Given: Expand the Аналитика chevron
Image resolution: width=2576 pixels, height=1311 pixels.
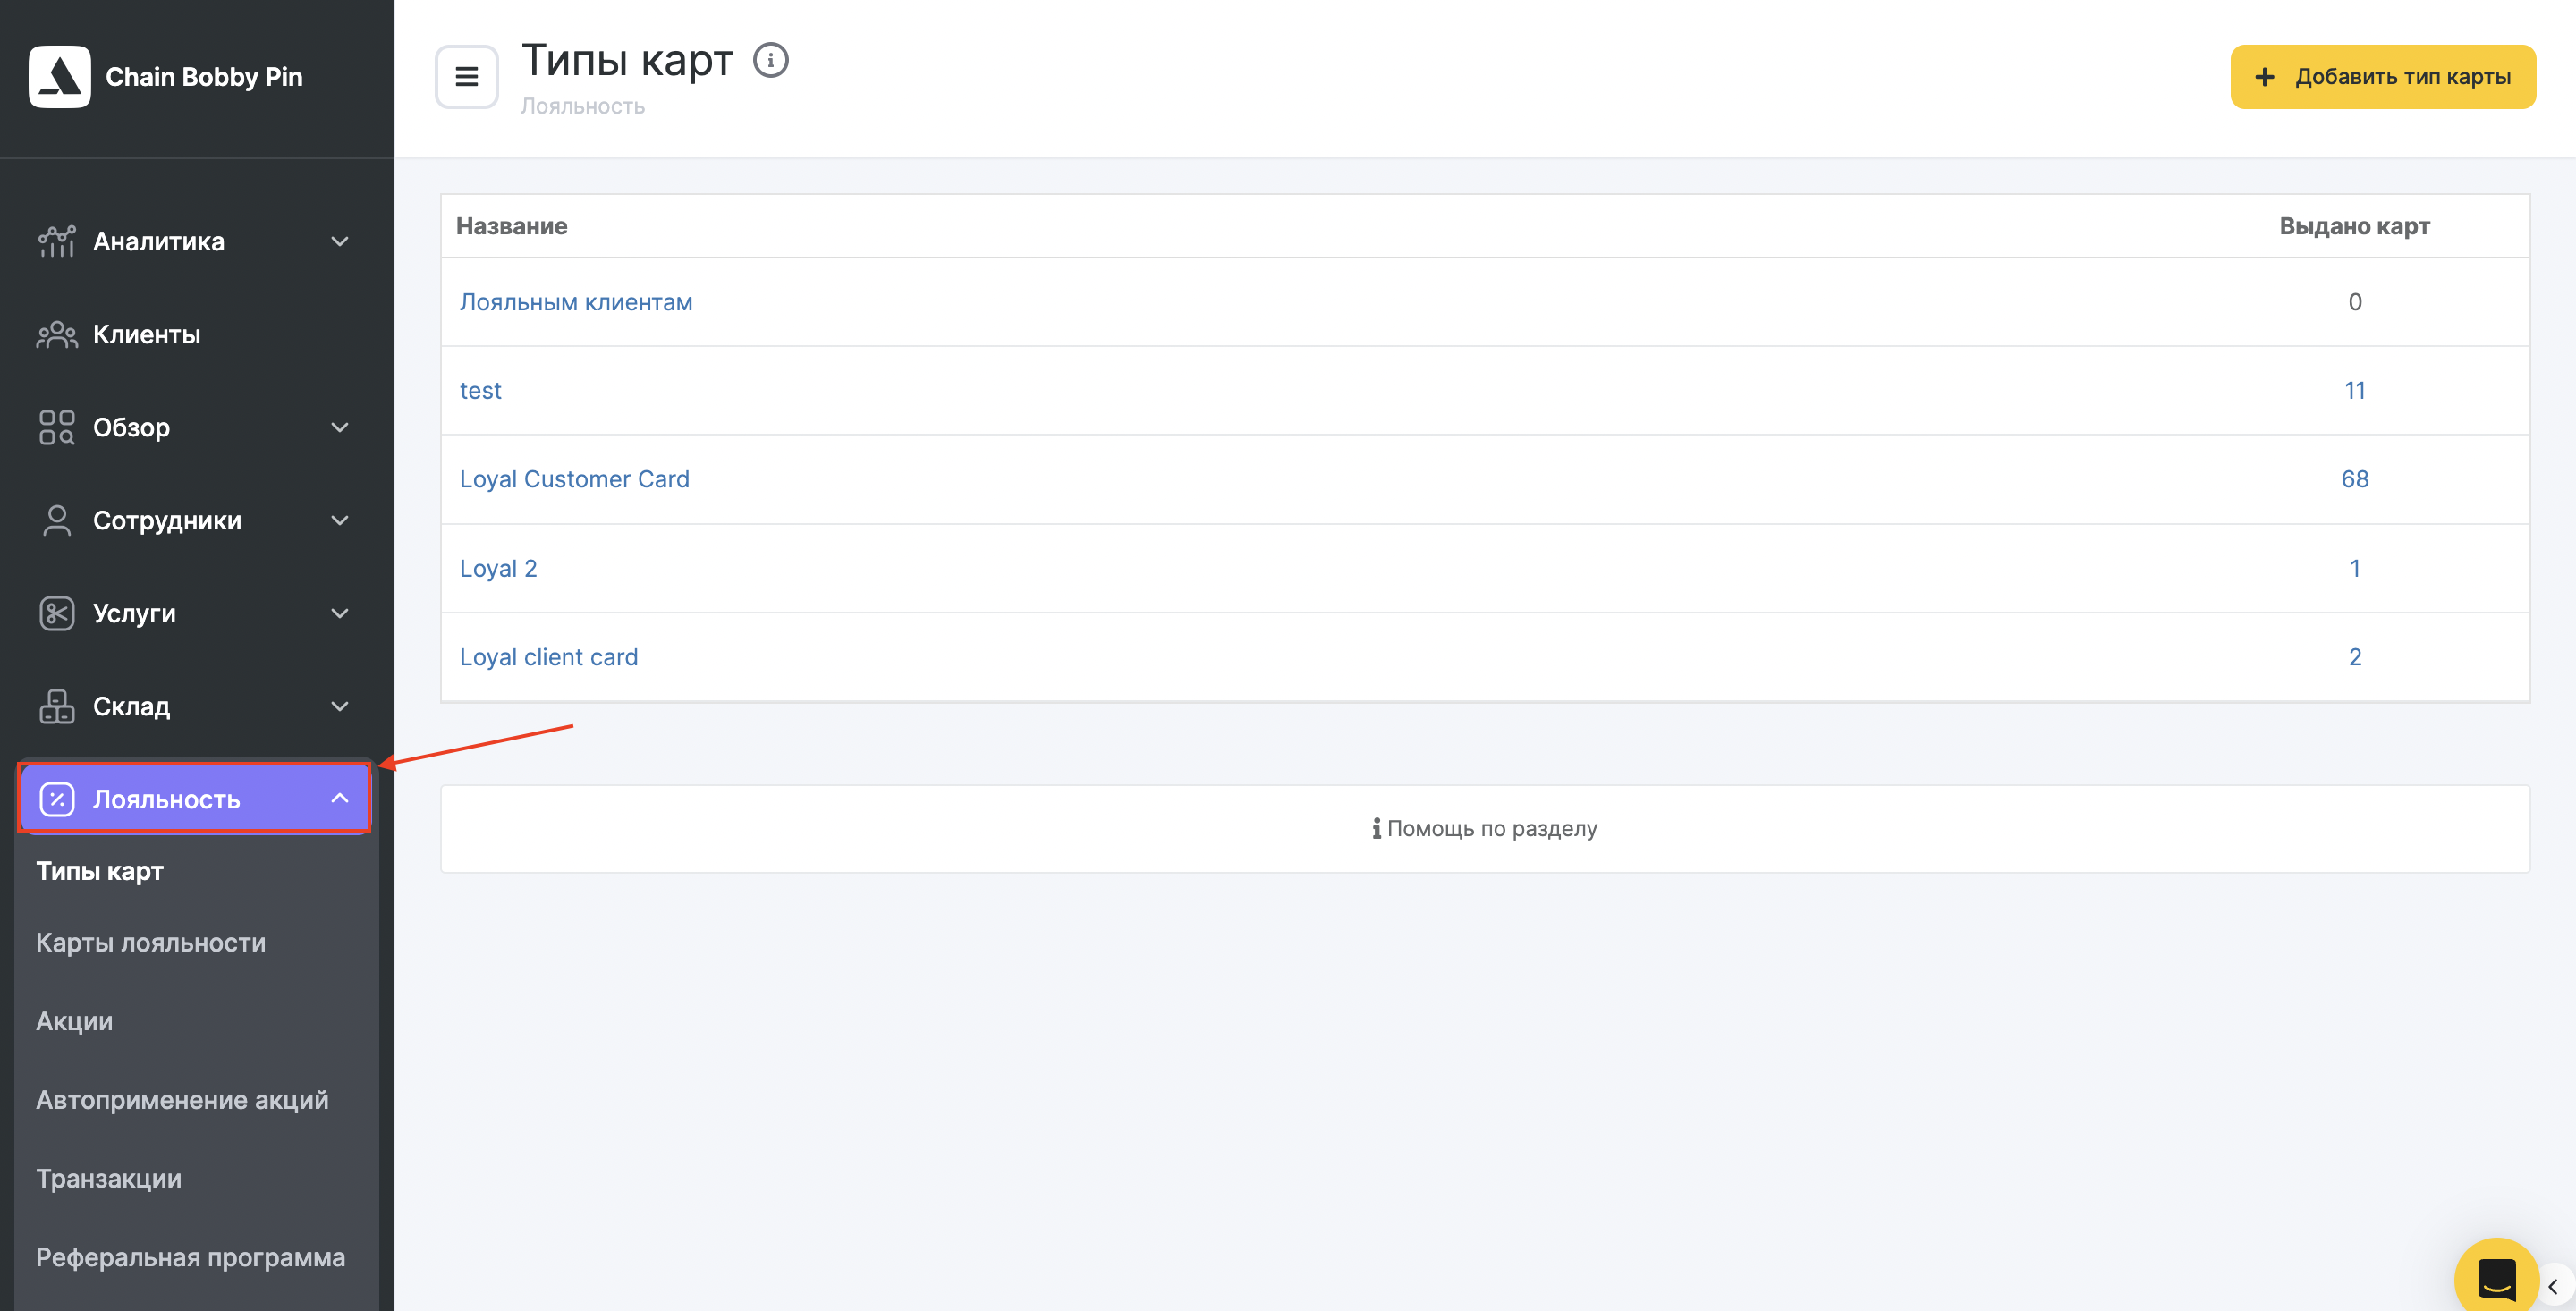Looking at the screenshot, I should pyautogui.click(x=340, y=241).
